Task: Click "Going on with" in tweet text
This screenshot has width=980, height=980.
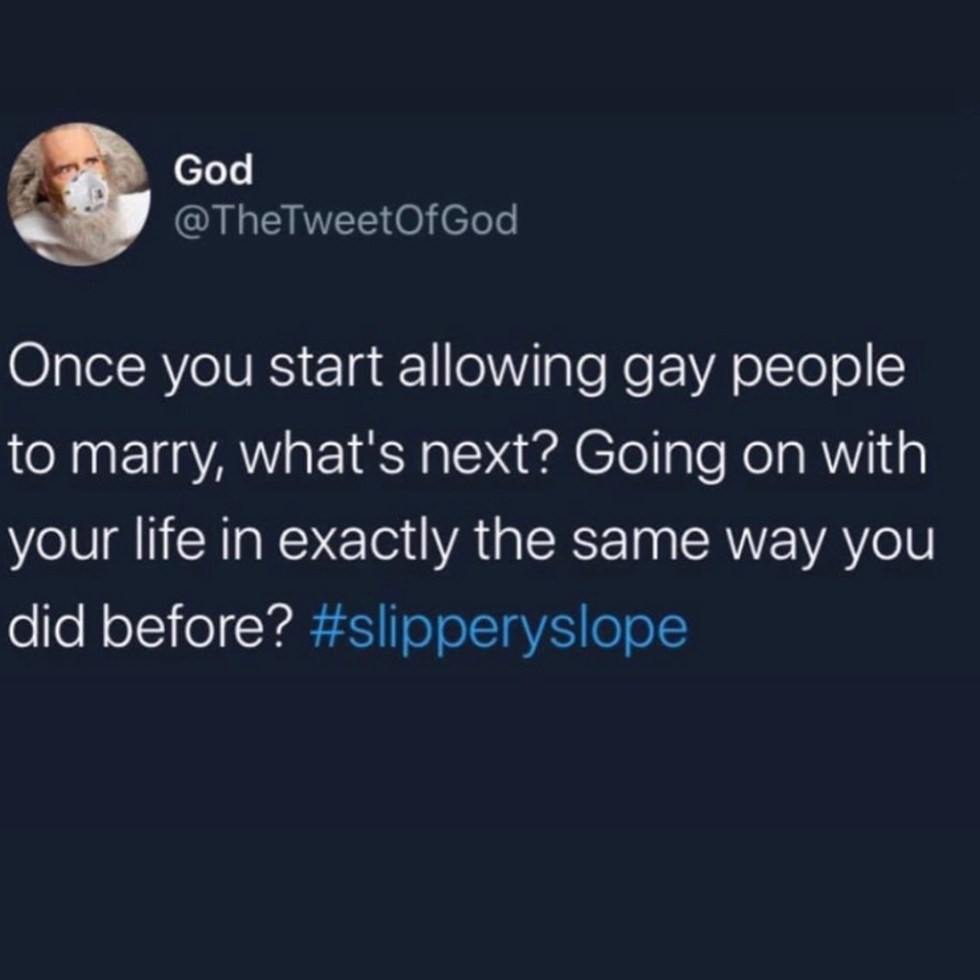Action: pyautogui.click(x=750, y=459)
